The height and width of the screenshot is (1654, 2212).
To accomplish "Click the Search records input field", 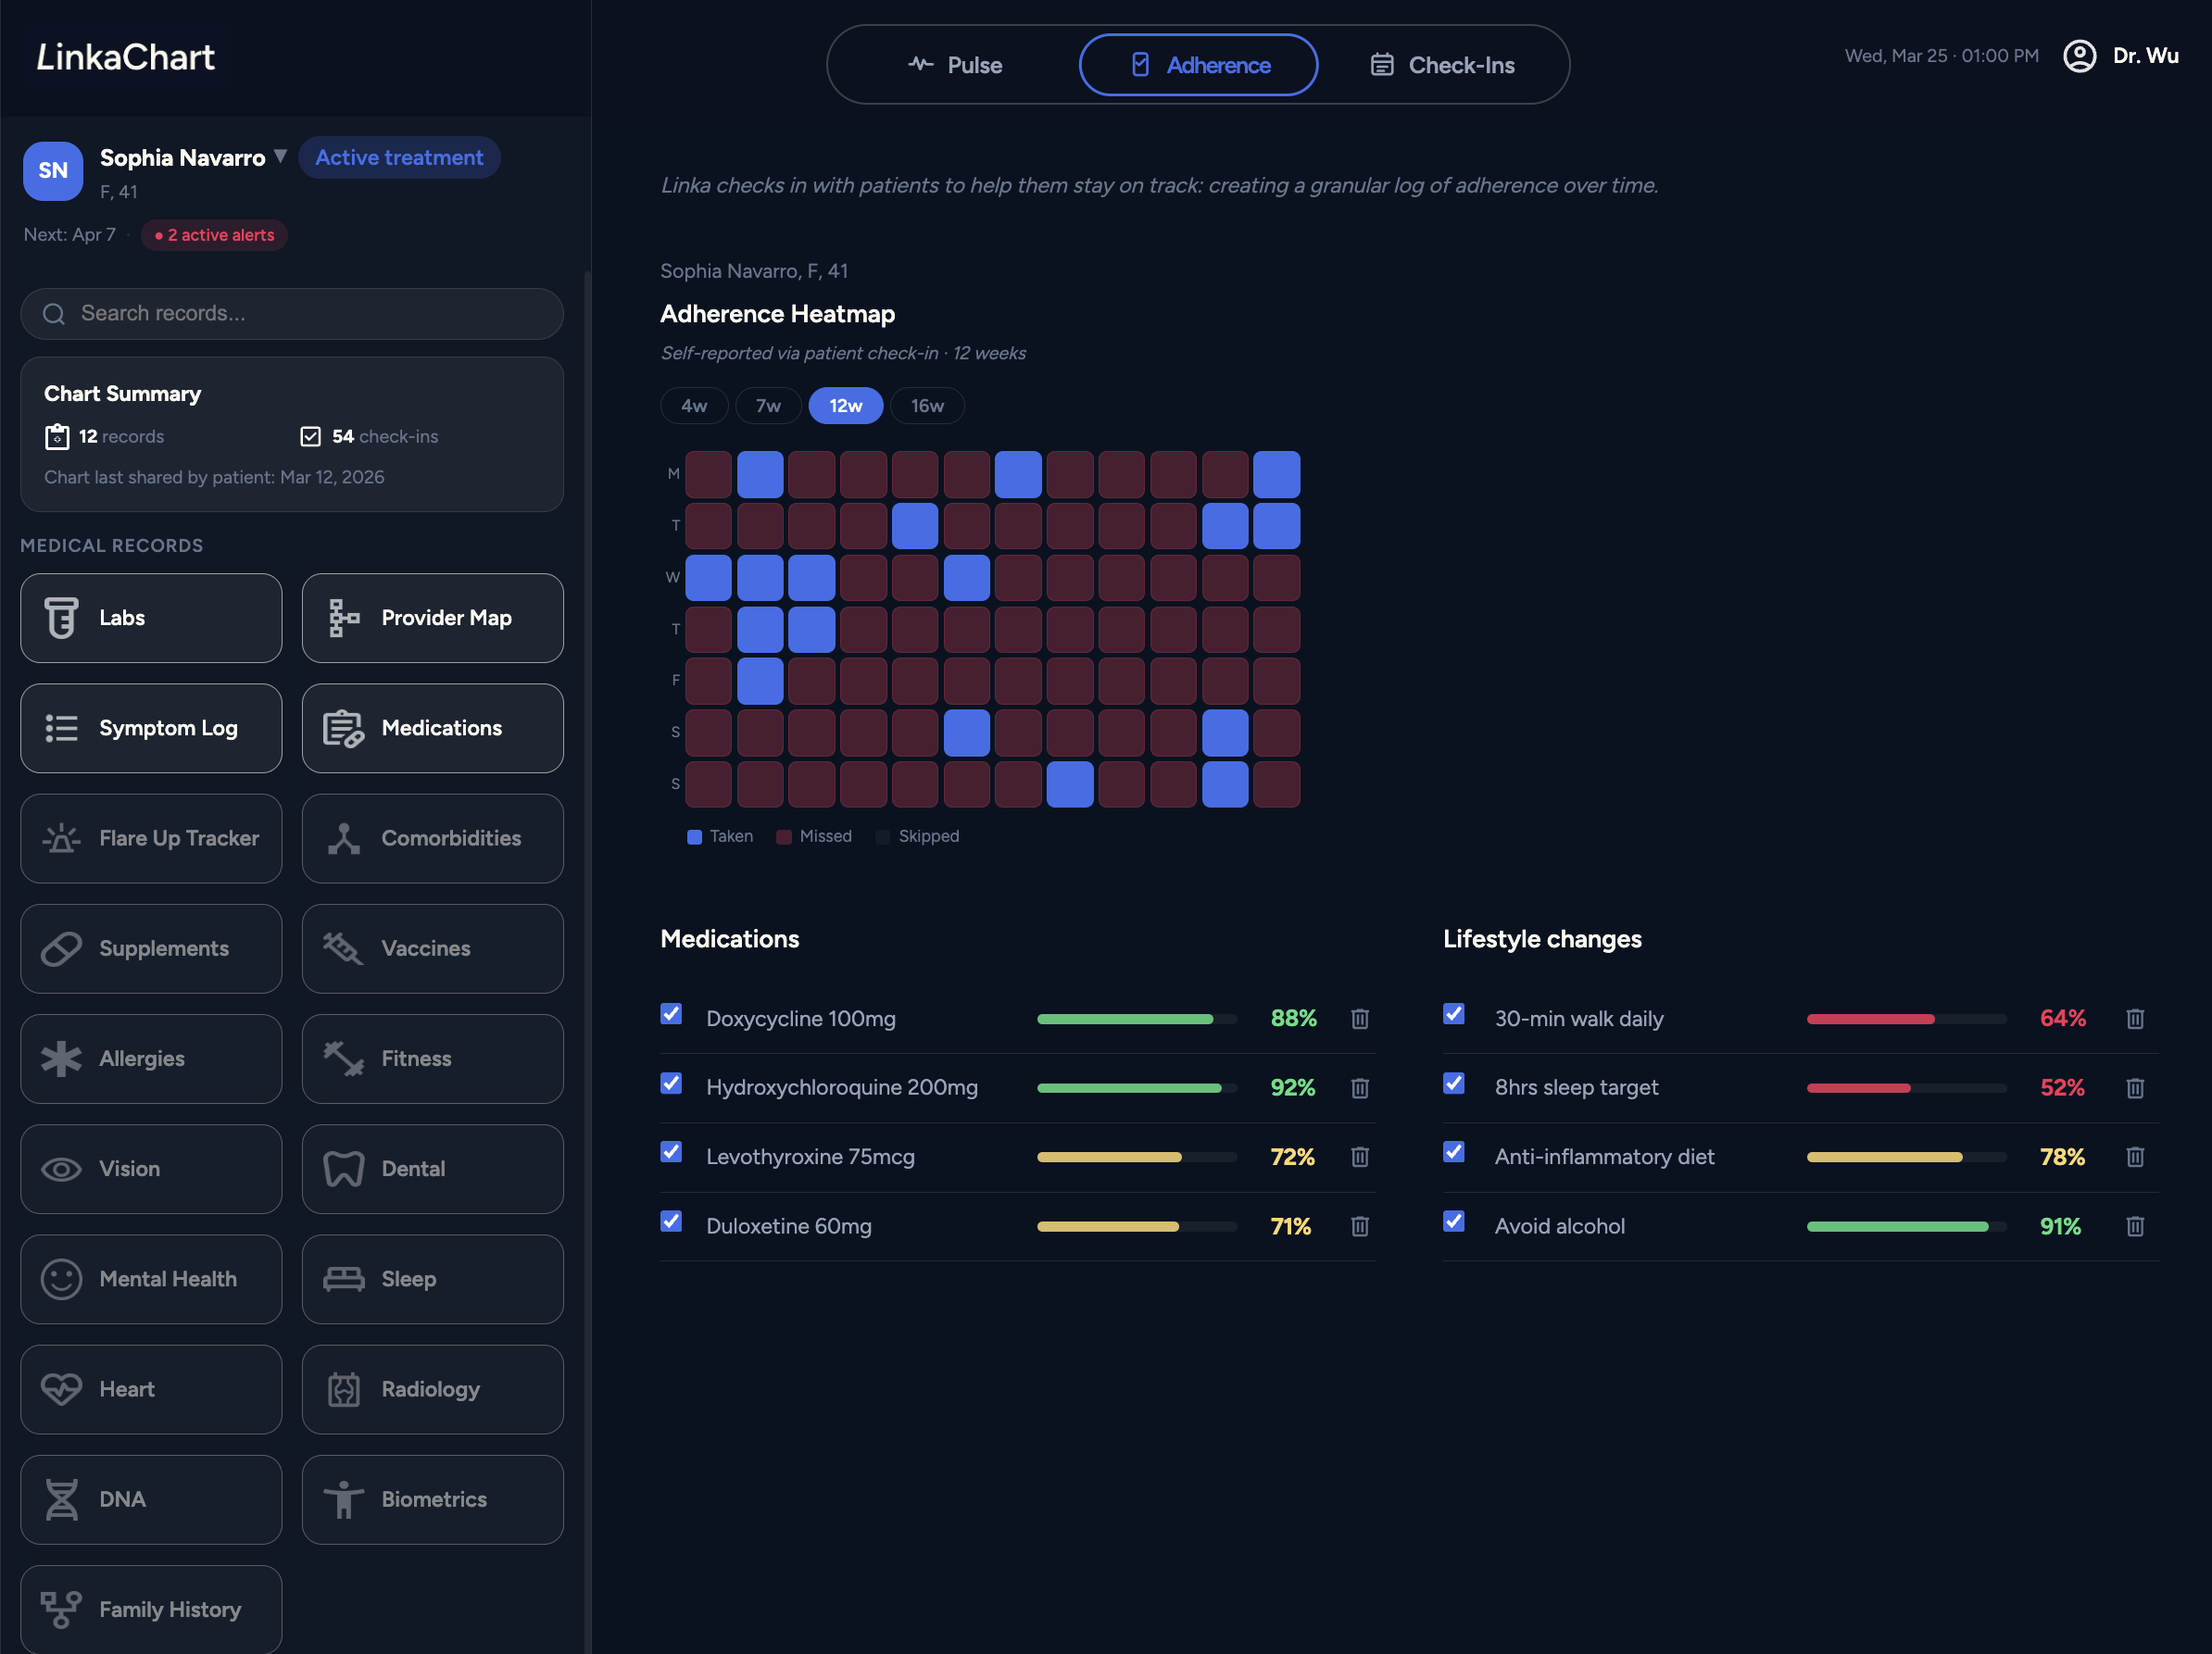I will point(292,314).
